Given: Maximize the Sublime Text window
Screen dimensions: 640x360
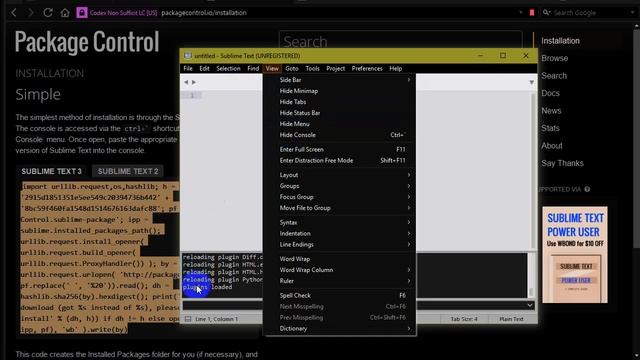Looking at the screenshot, I should [x=503, y=55].
